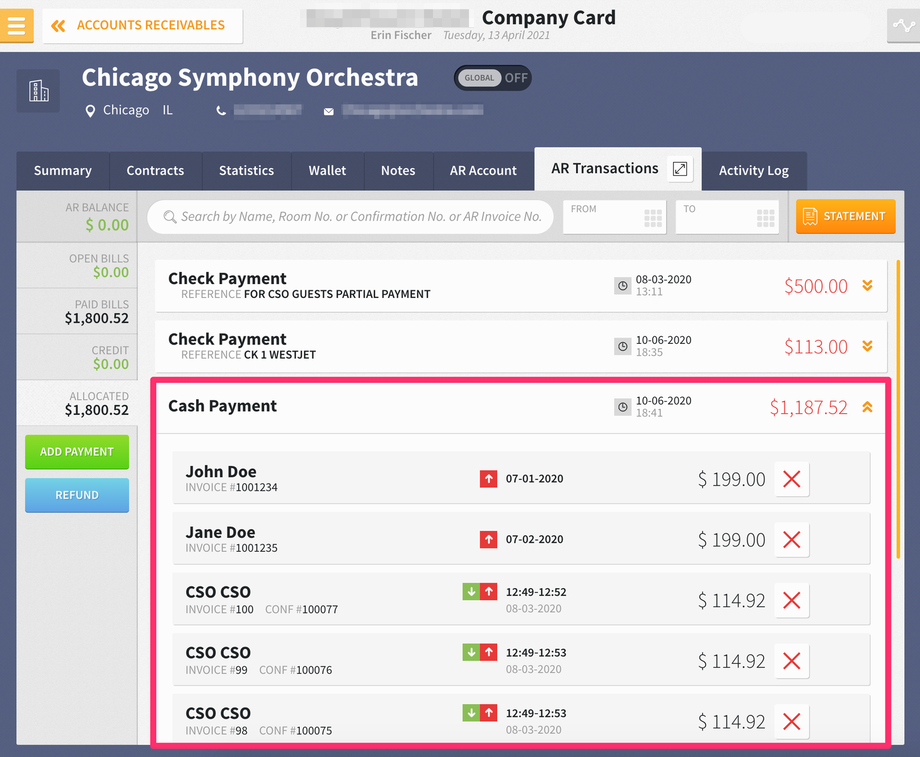Select the Credit tile
Viewport: 920px width, 757px height.
click(x=77, y=357)
